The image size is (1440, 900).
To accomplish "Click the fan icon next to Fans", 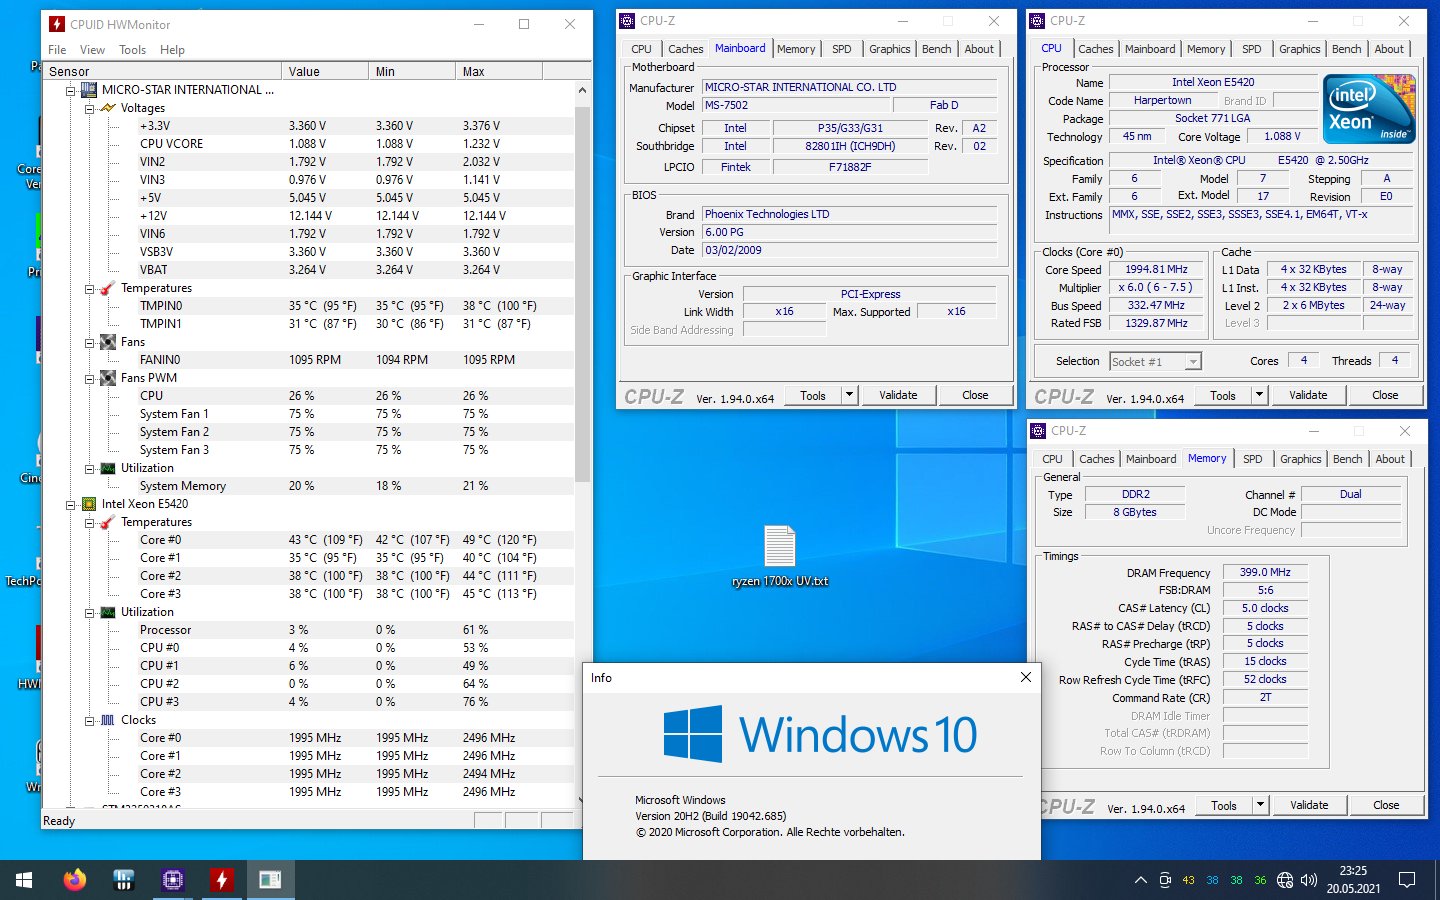I will tap(108, 342).
